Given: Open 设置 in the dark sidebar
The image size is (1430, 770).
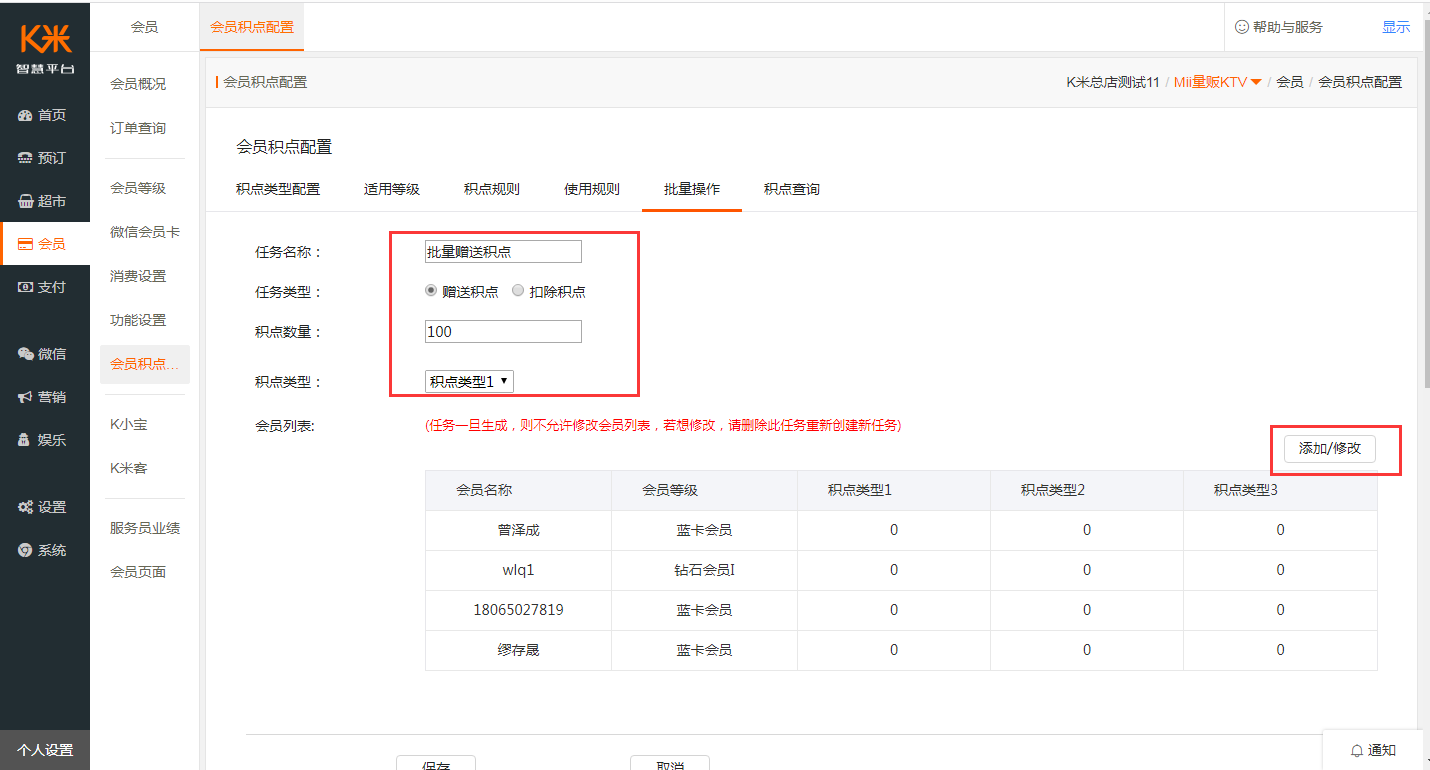Looking at the screenshot, I should (45, 507).
